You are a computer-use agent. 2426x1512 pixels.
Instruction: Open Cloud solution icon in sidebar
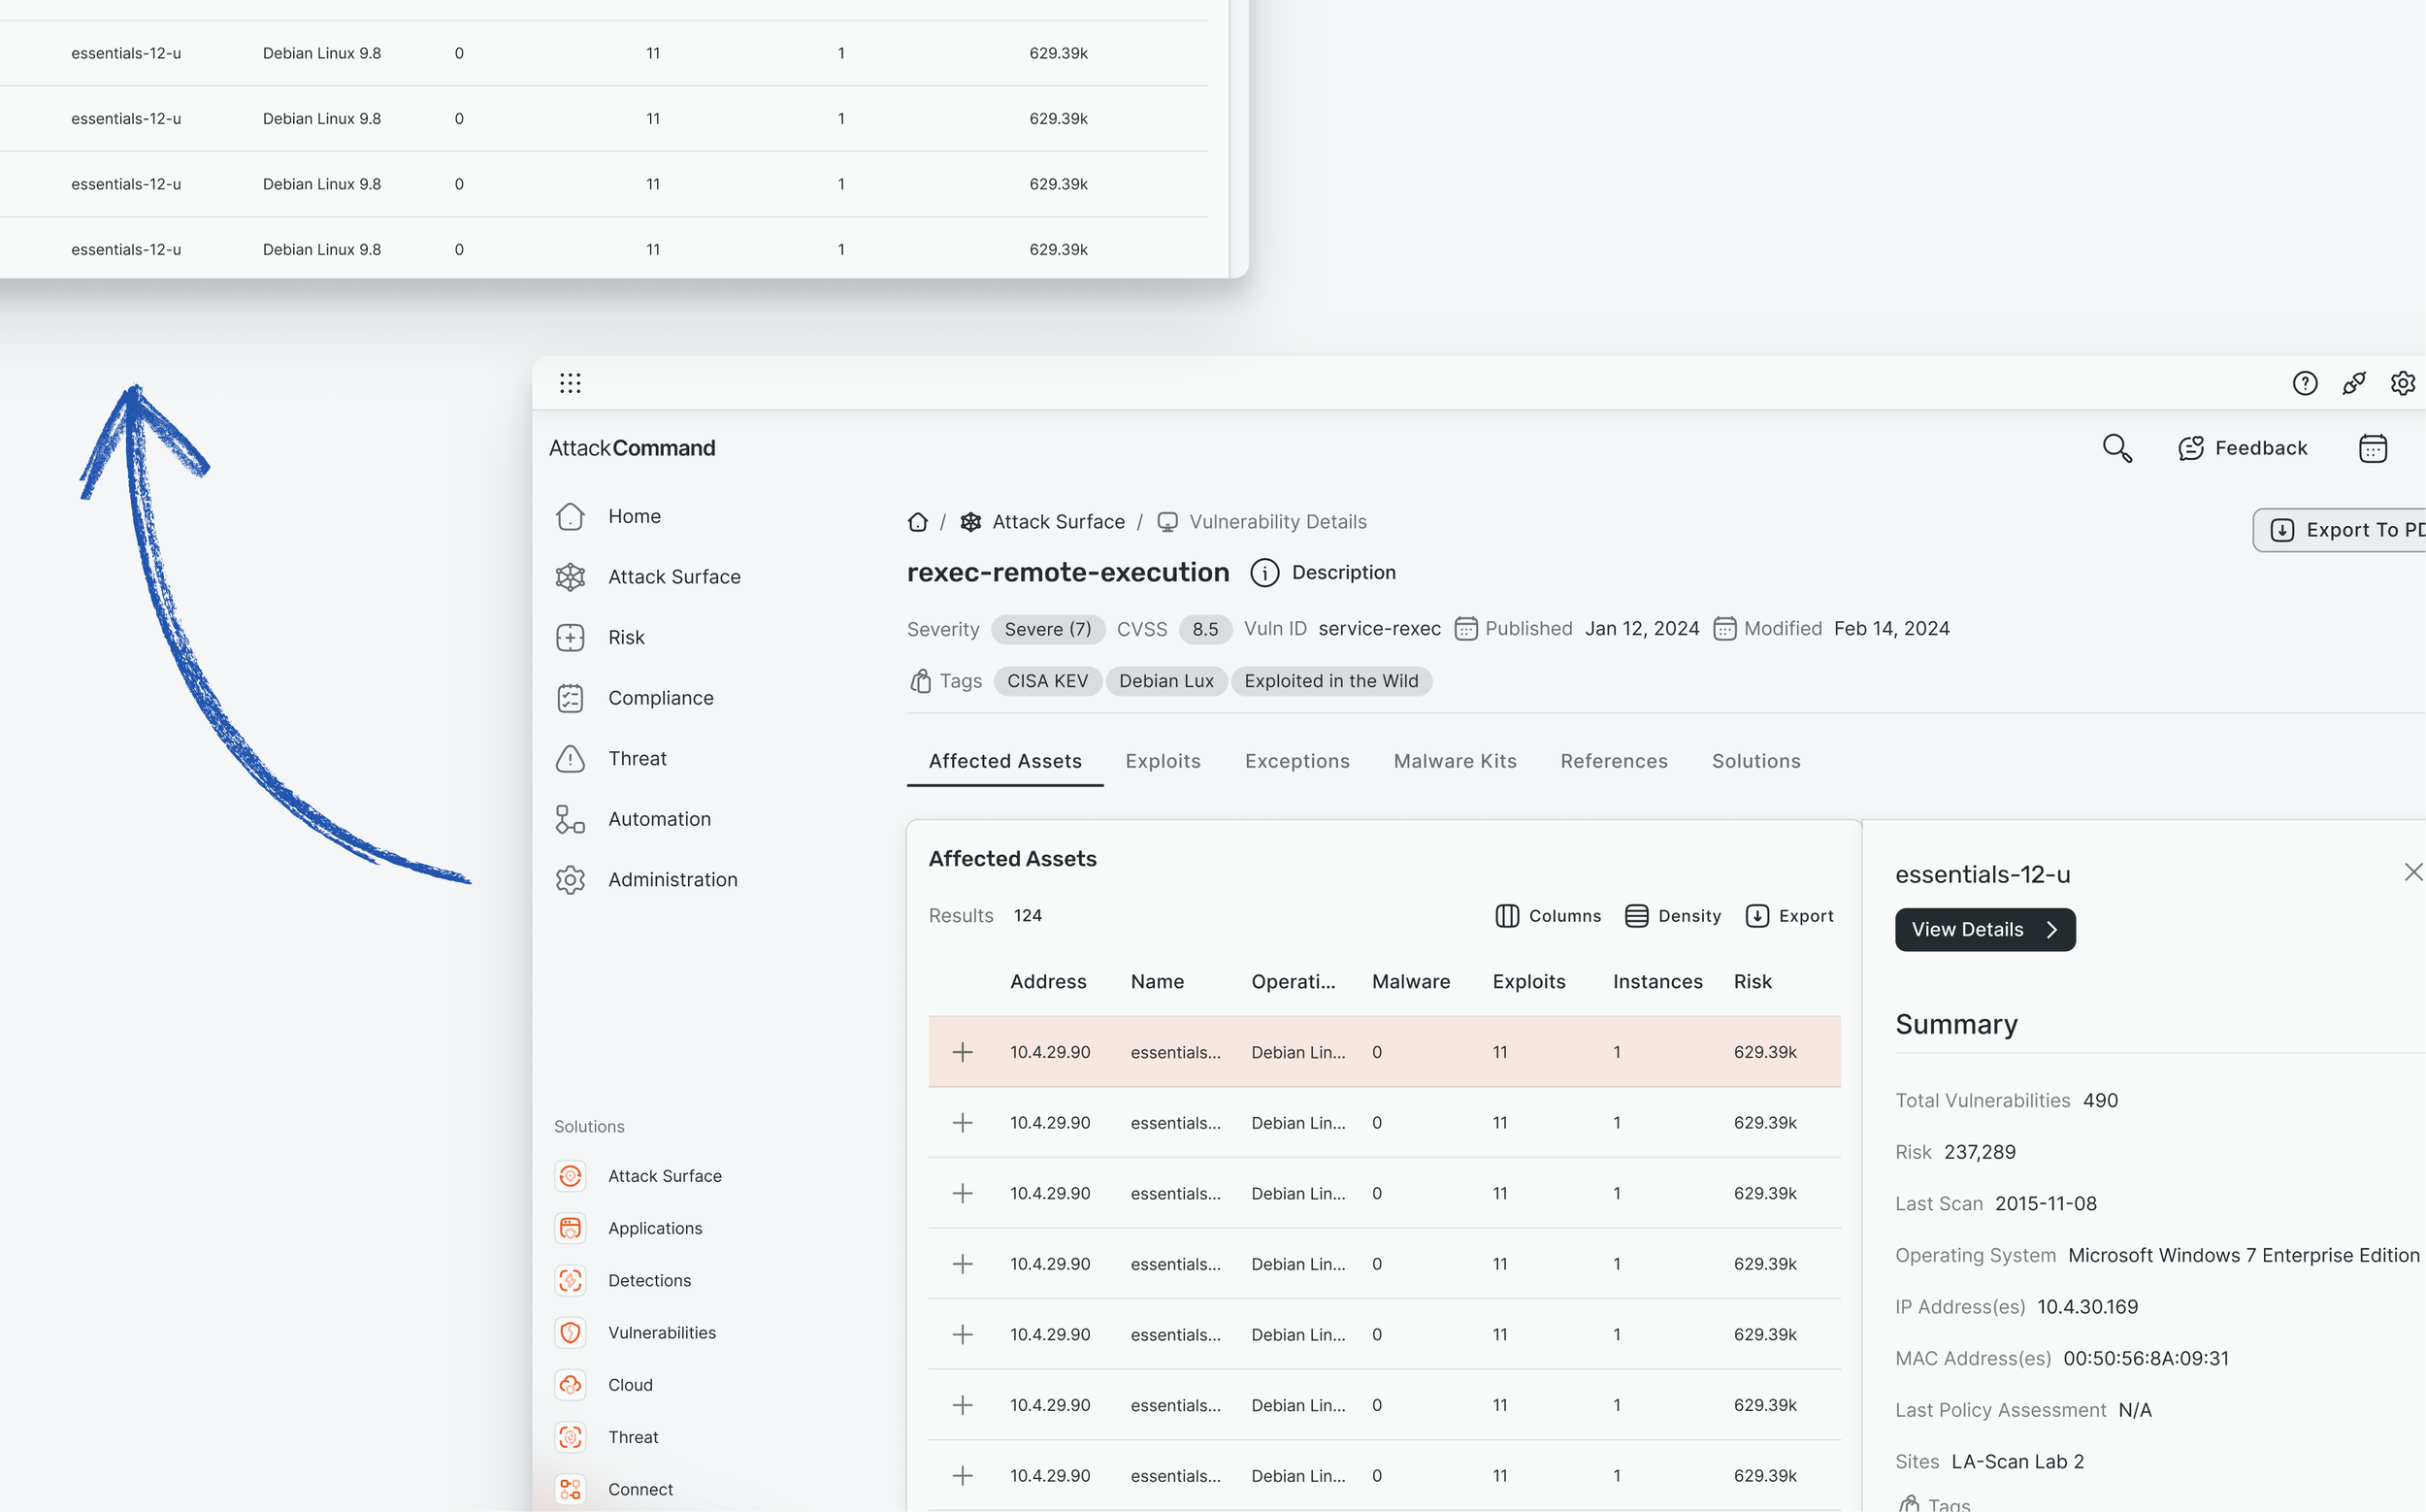pos(570,1384)
